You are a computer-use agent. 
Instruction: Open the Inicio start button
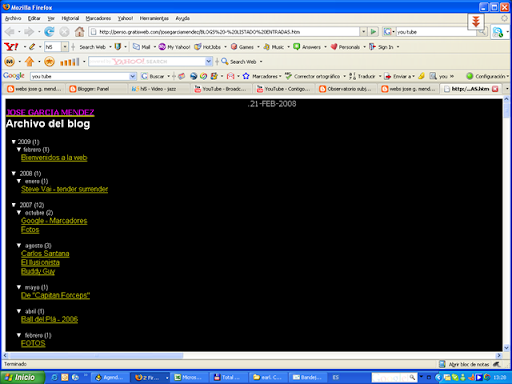[x=23, y=377]
